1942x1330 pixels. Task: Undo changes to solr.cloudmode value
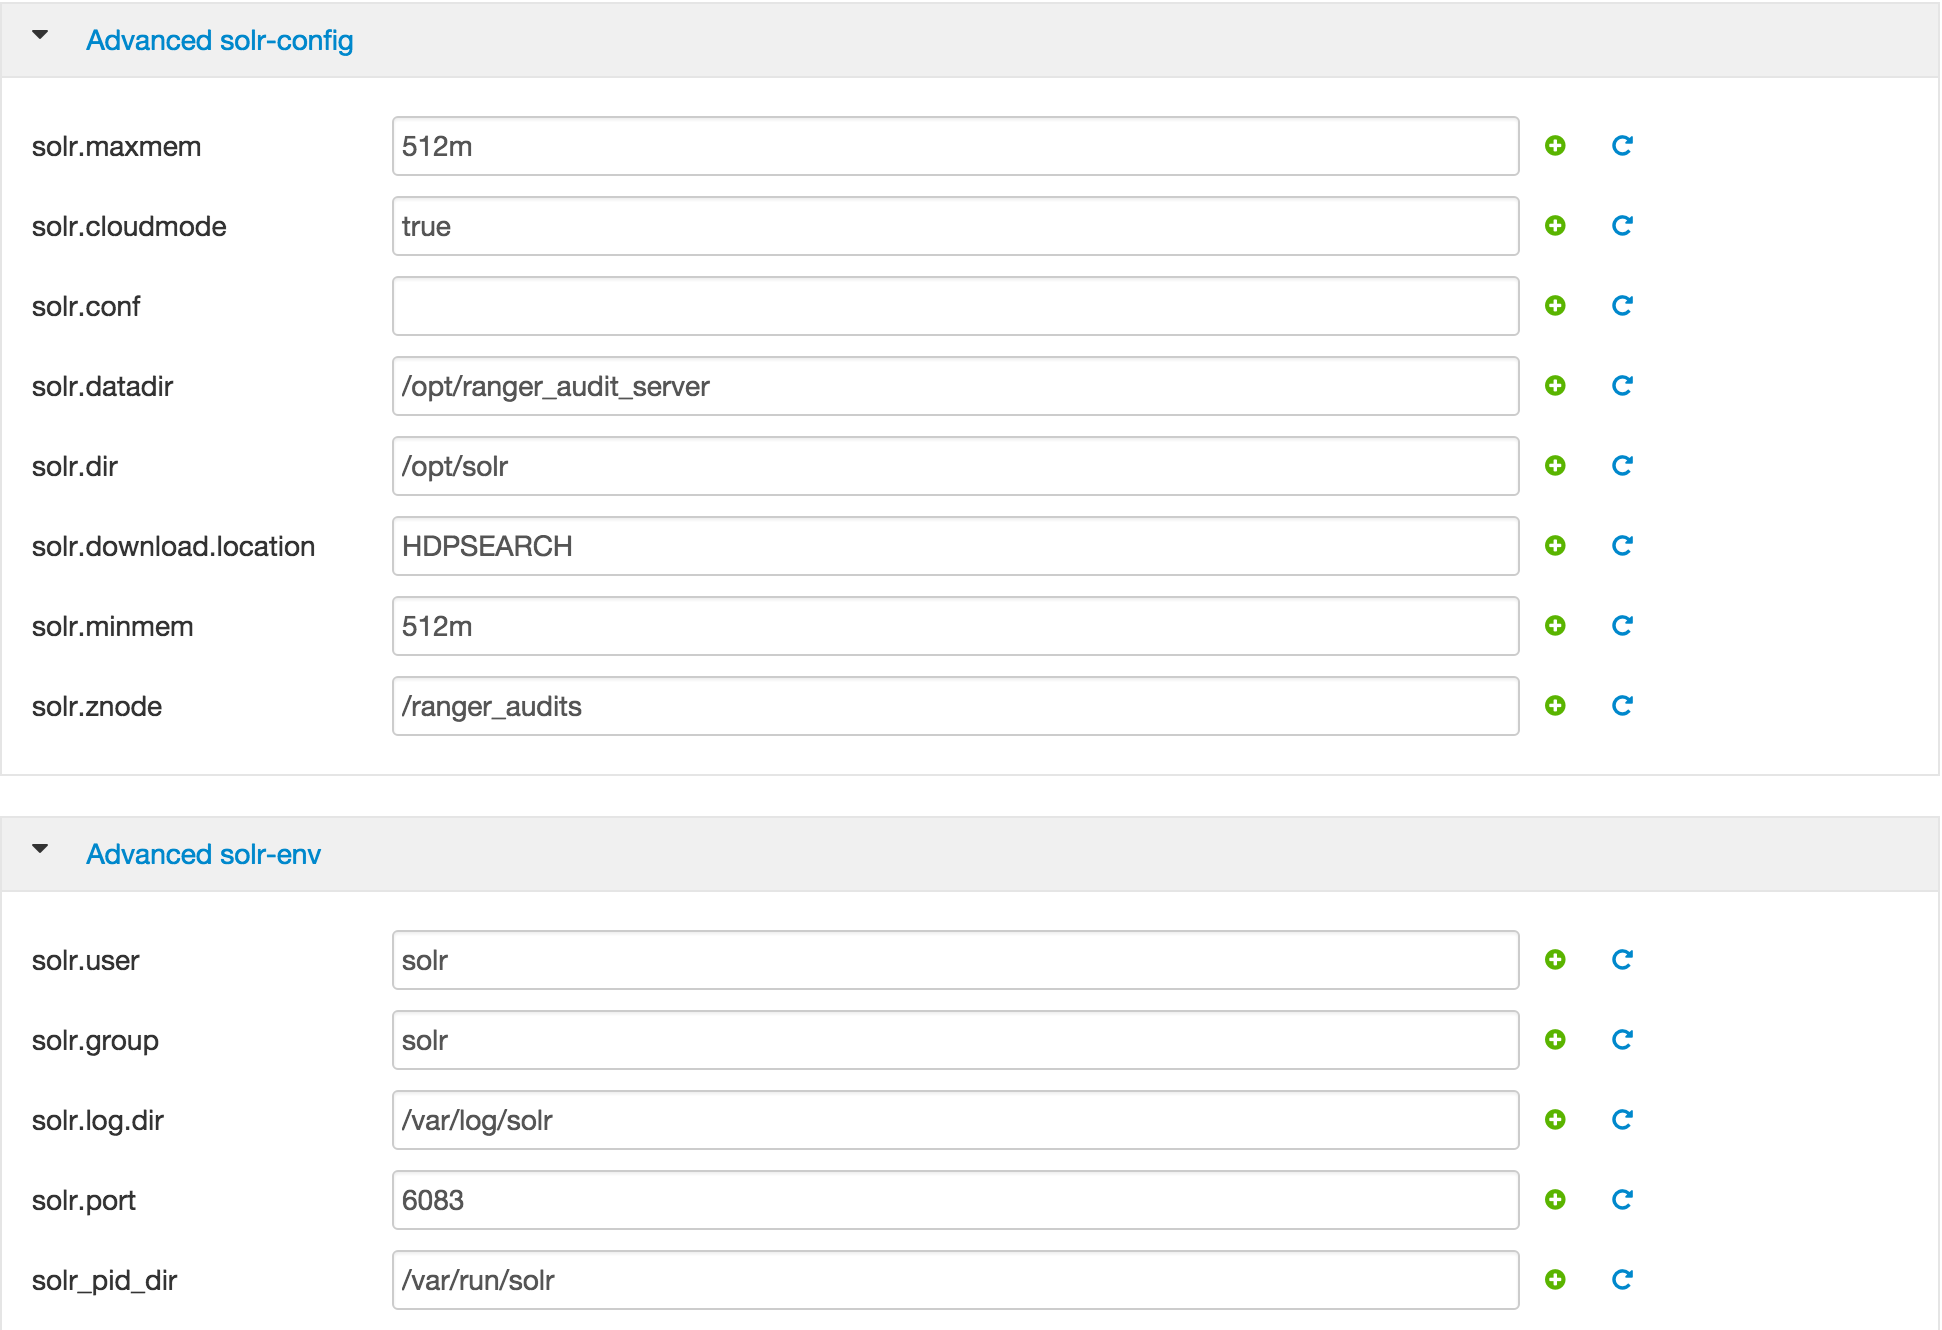(x=1622, y=226)
